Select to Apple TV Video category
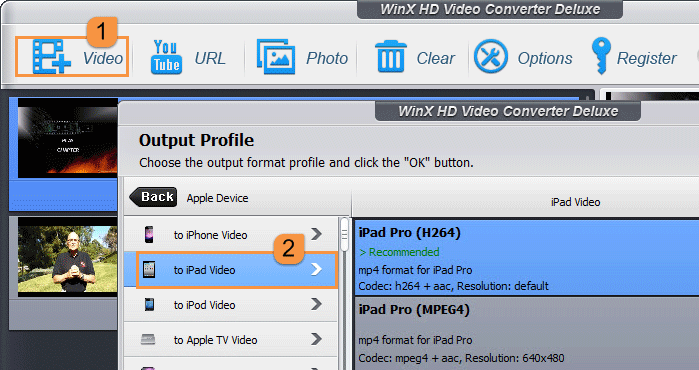The image size is (699, 370). (230, 340)
